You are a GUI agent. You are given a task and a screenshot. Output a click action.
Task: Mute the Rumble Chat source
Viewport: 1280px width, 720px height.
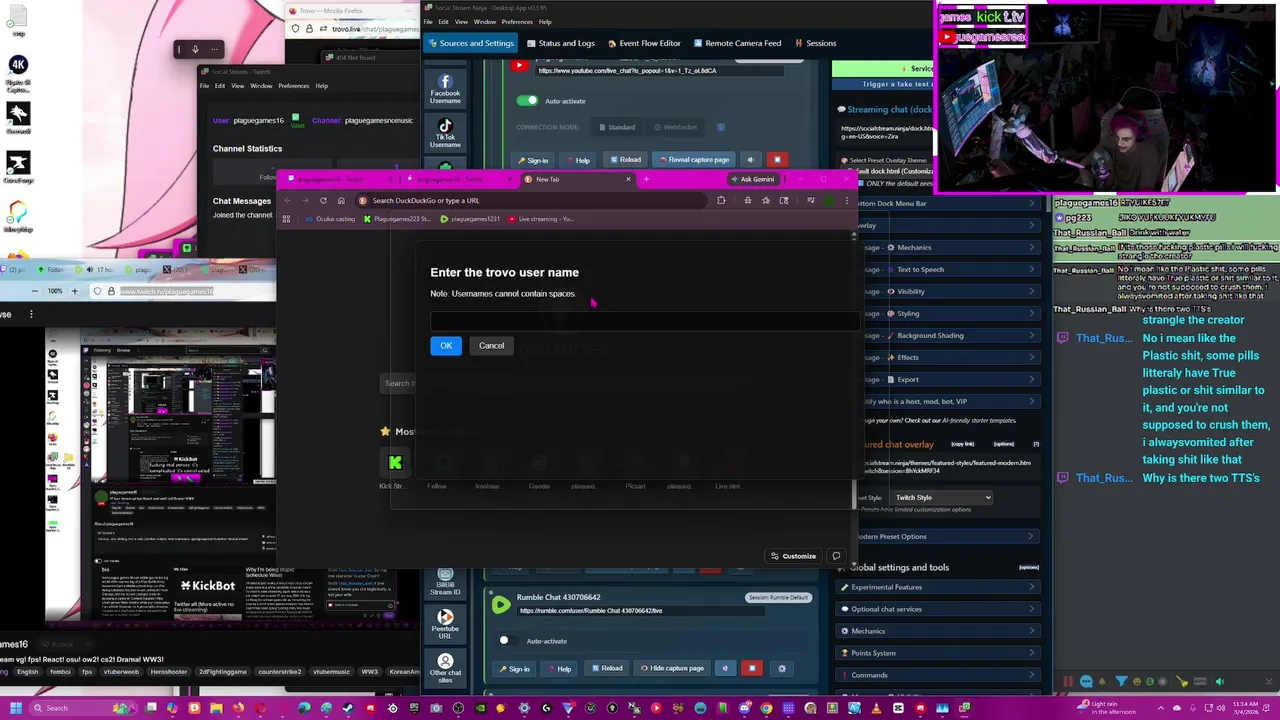pos(725,668)
